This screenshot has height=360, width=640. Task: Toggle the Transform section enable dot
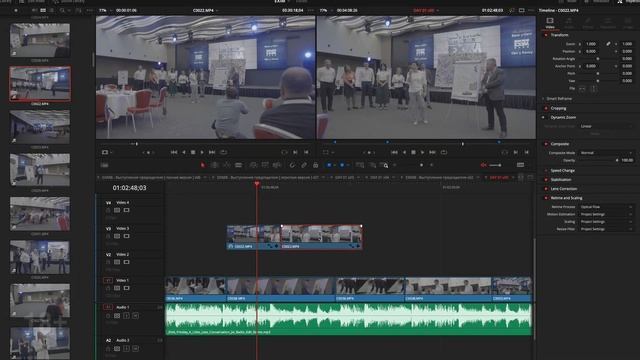pyautogui.click(x=546, y=35)
